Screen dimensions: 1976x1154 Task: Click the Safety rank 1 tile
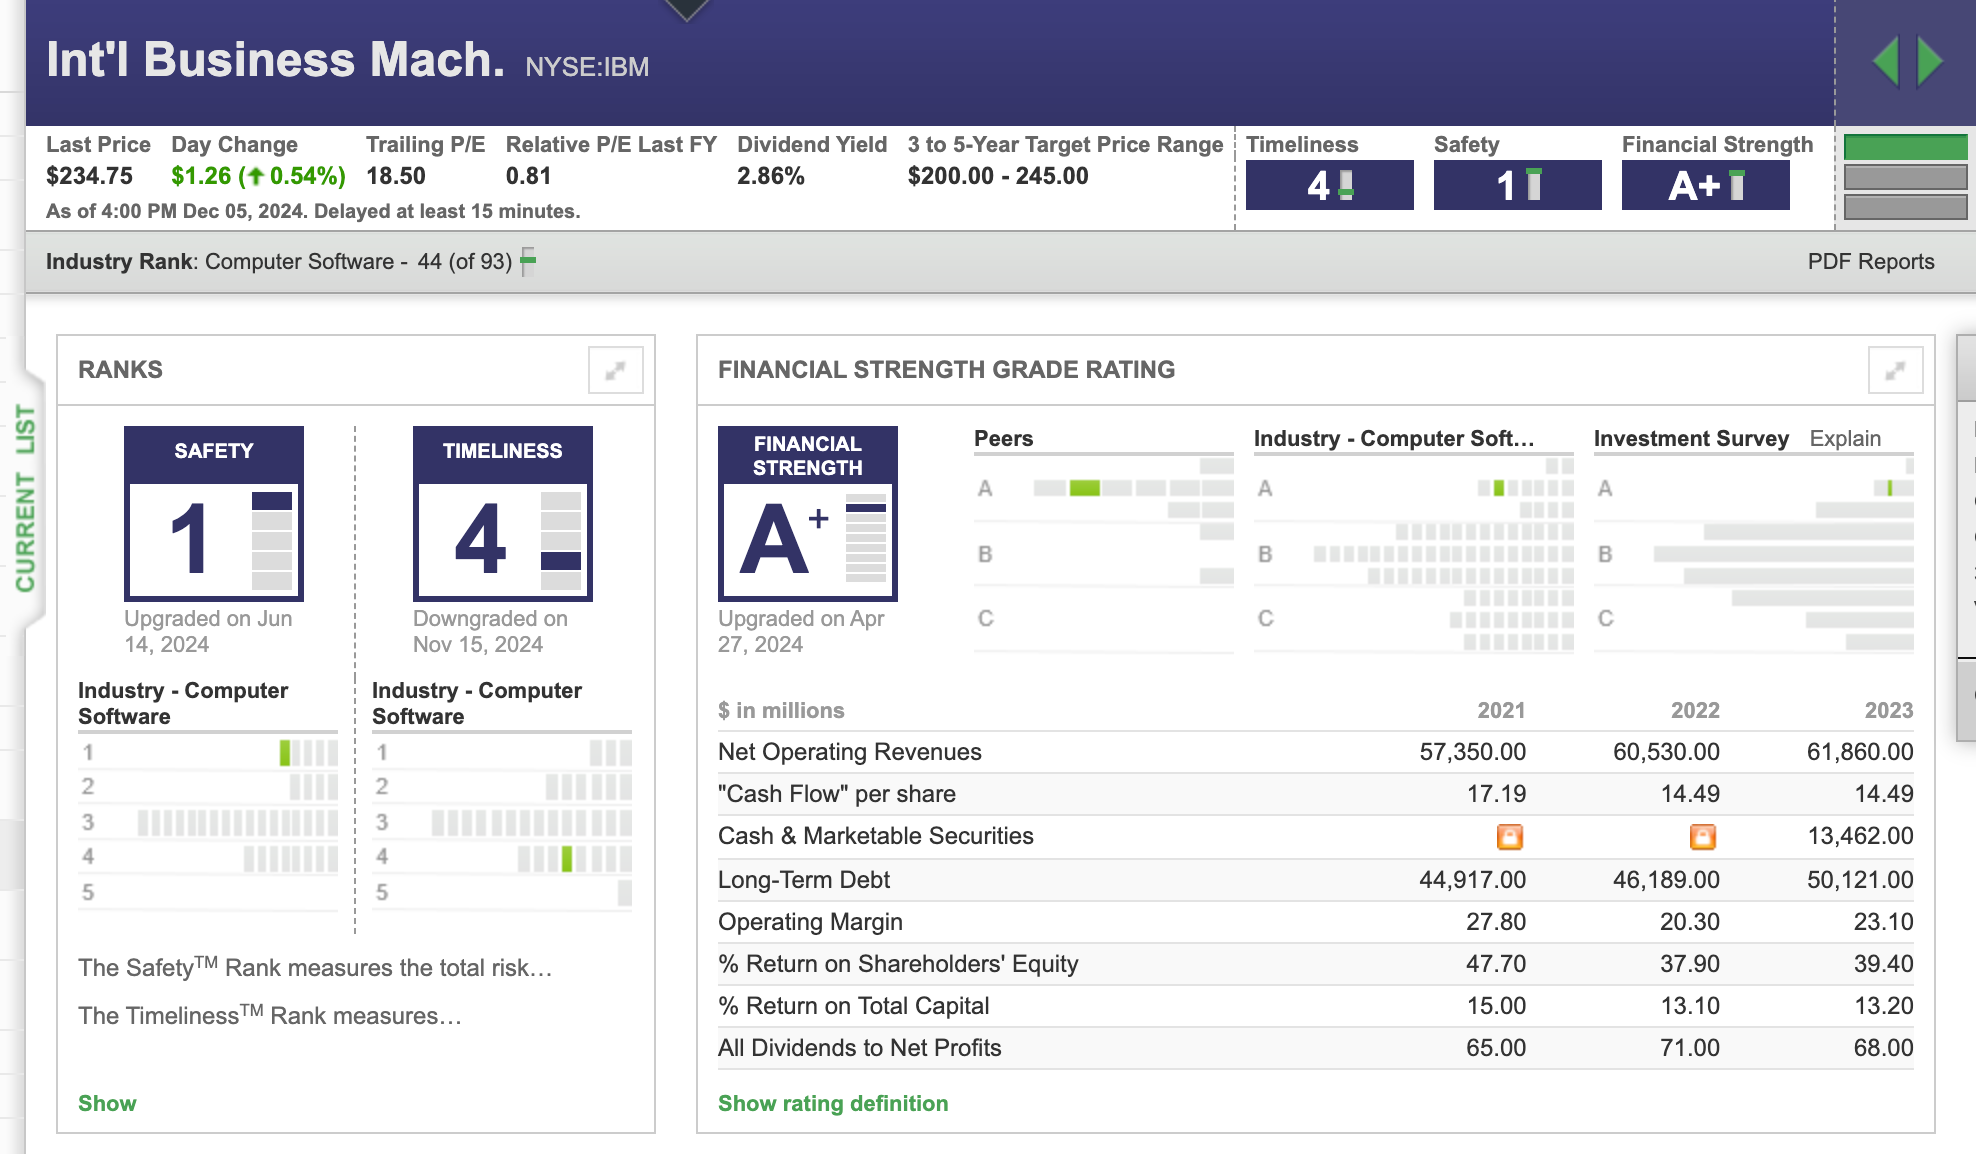pos(214,514)
